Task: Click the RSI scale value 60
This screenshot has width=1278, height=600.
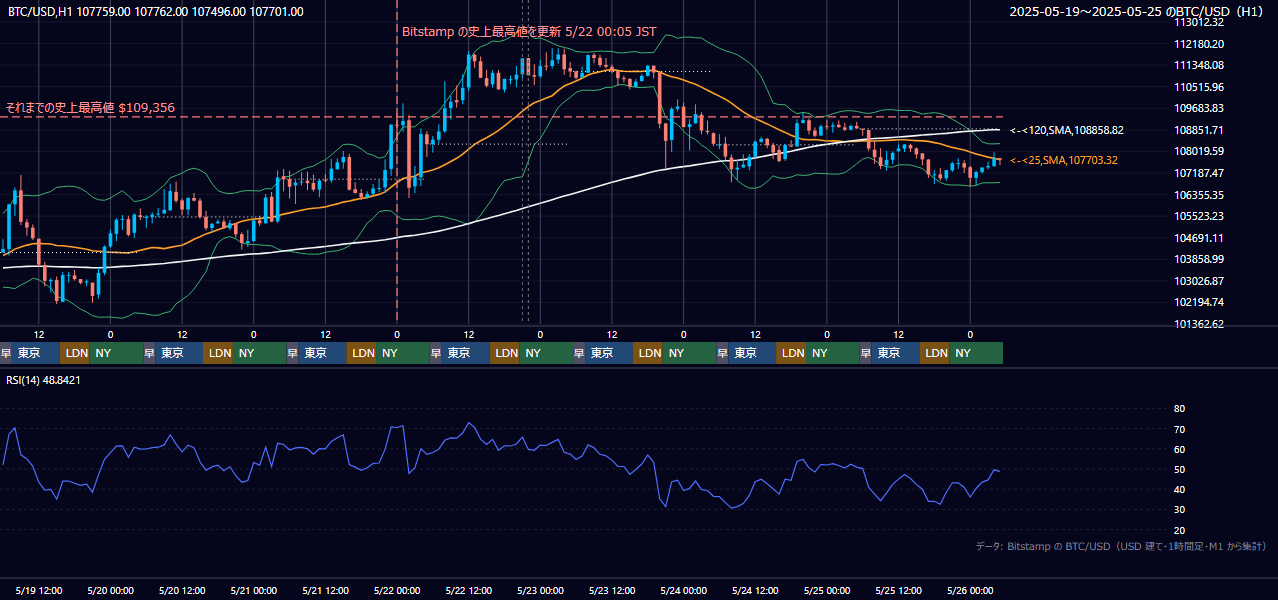Action: 1179,449
